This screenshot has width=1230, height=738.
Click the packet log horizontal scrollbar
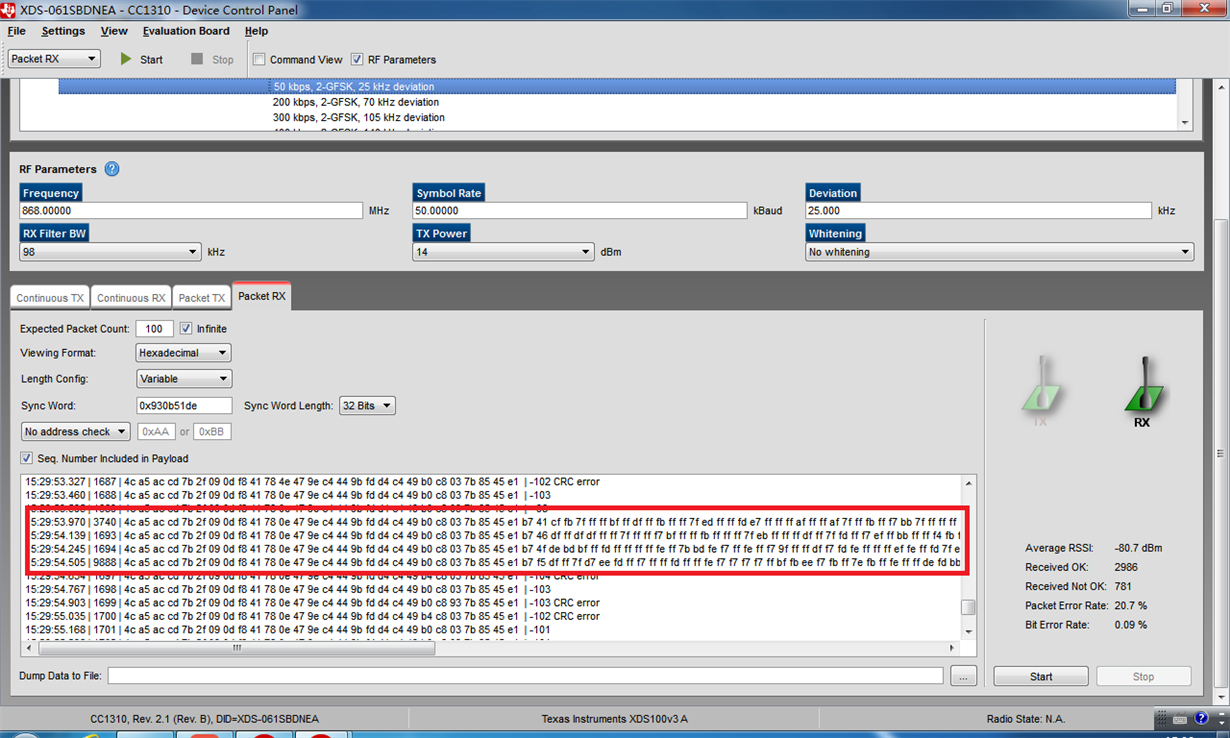tap(236, 648)
